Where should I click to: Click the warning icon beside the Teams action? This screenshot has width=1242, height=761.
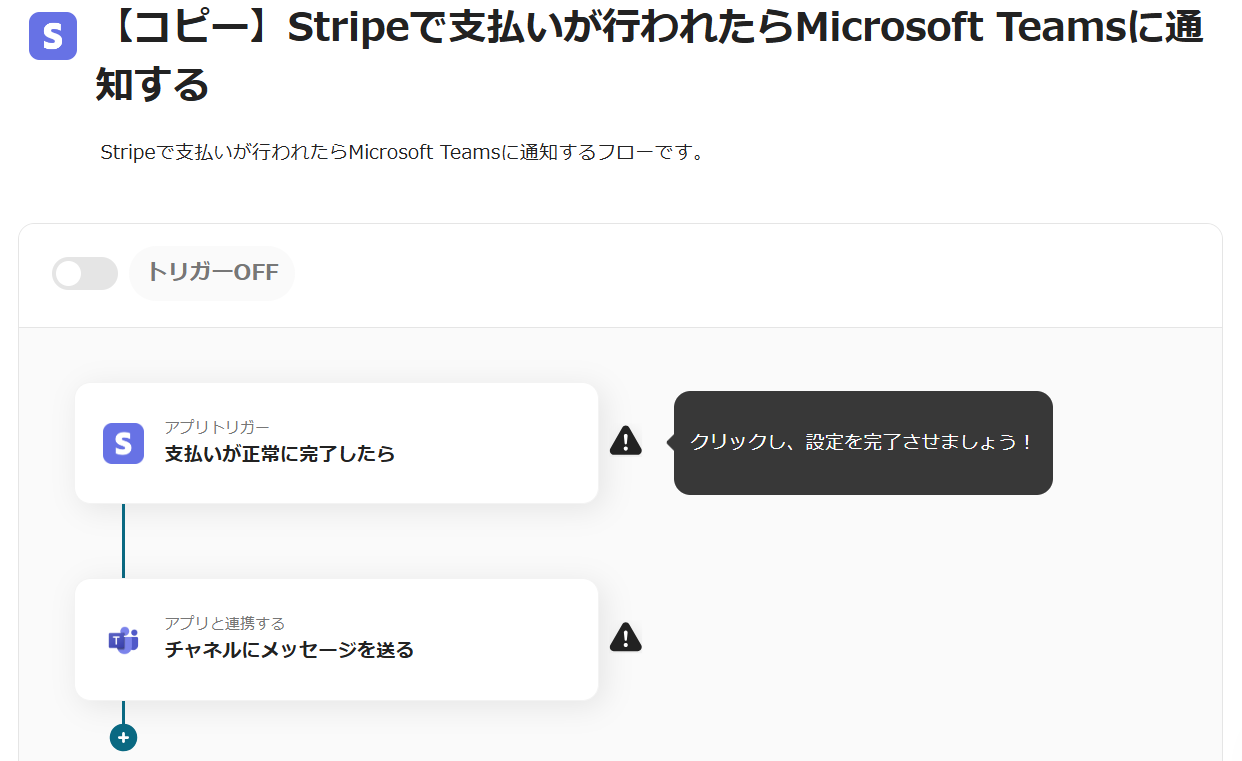(626, 637)
